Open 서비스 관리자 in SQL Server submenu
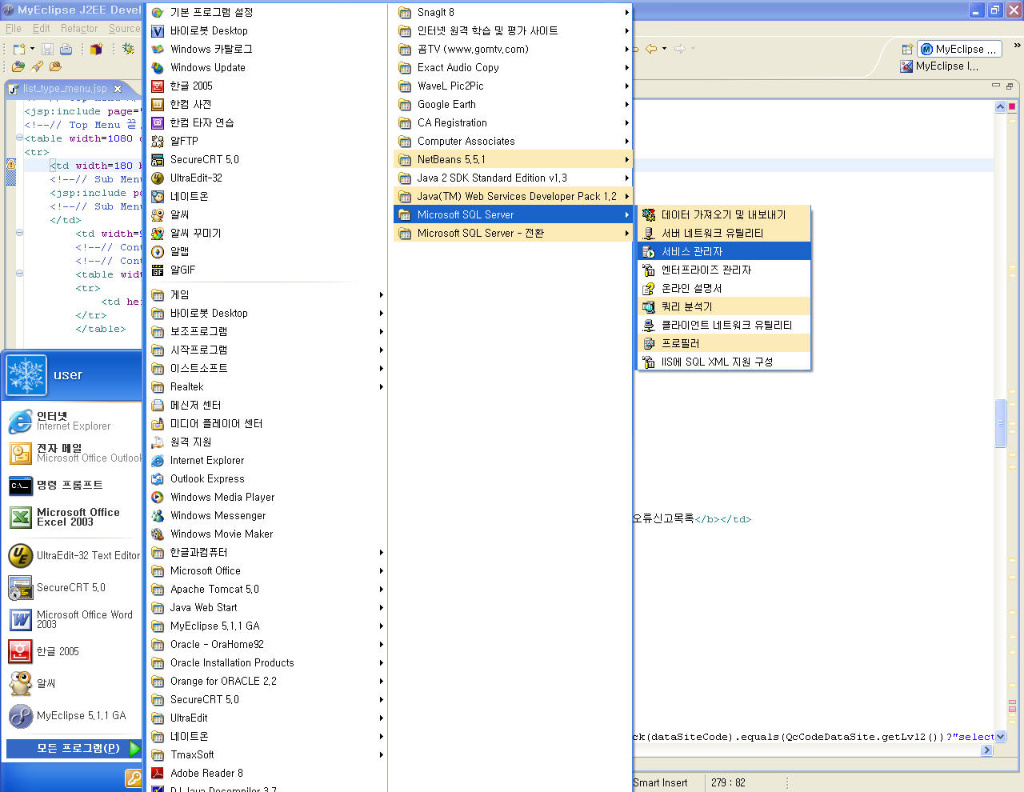1024x792 pixels. pos(724,251)
